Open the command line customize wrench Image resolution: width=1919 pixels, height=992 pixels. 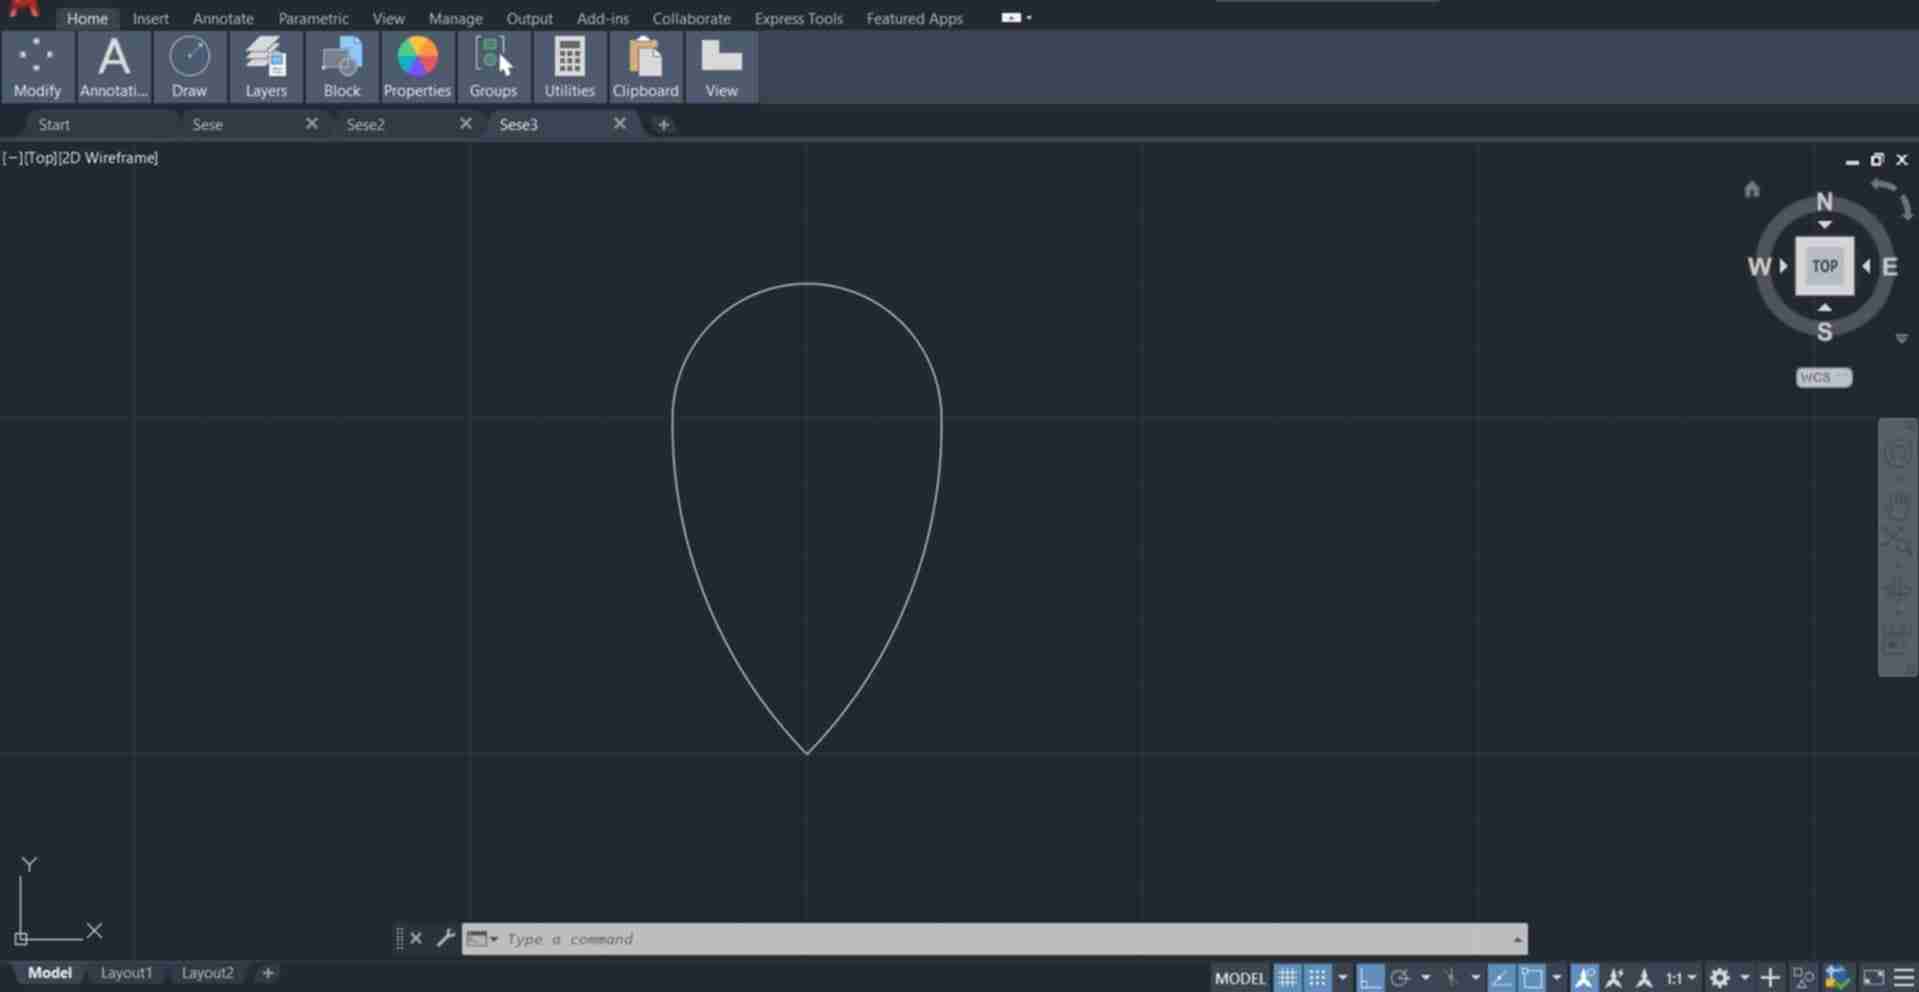click(445, 938)
